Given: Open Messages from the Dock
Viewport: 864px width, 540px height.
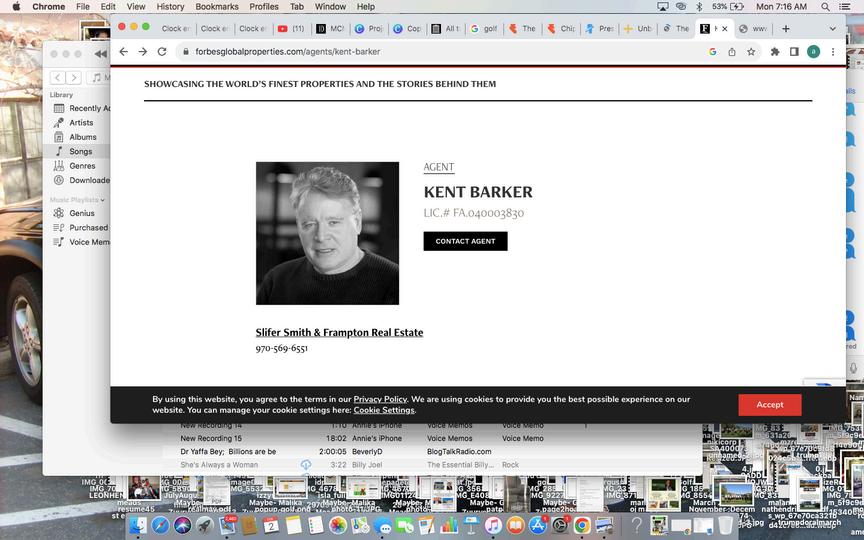Looking at the screenshot, I should point(382,526).
